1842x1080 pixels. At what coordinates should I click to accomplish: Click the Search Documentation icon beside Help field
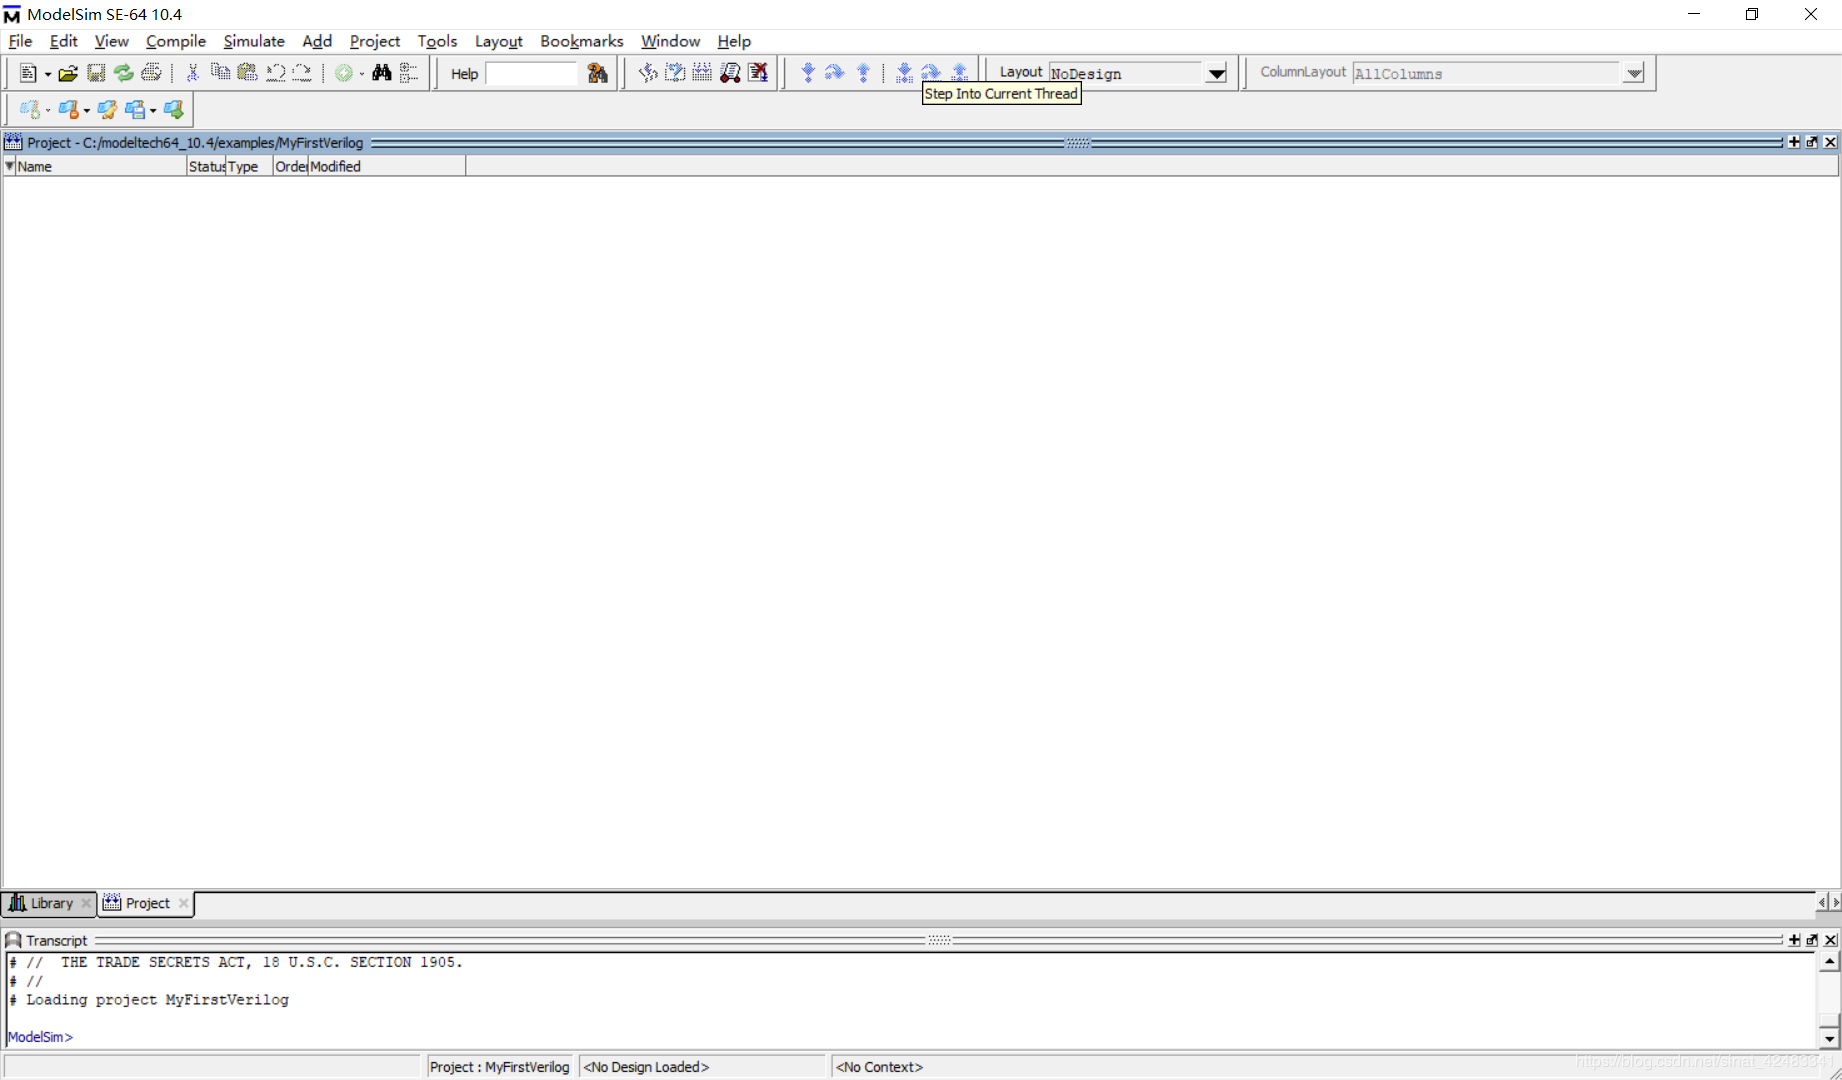(598, 73)
